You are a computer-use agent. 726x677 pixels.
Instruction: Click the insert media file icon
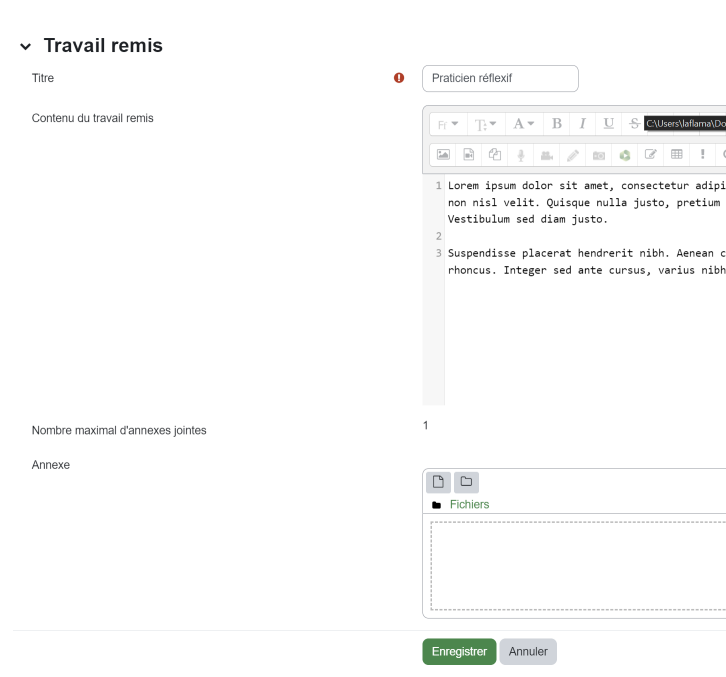coord(469,154)
